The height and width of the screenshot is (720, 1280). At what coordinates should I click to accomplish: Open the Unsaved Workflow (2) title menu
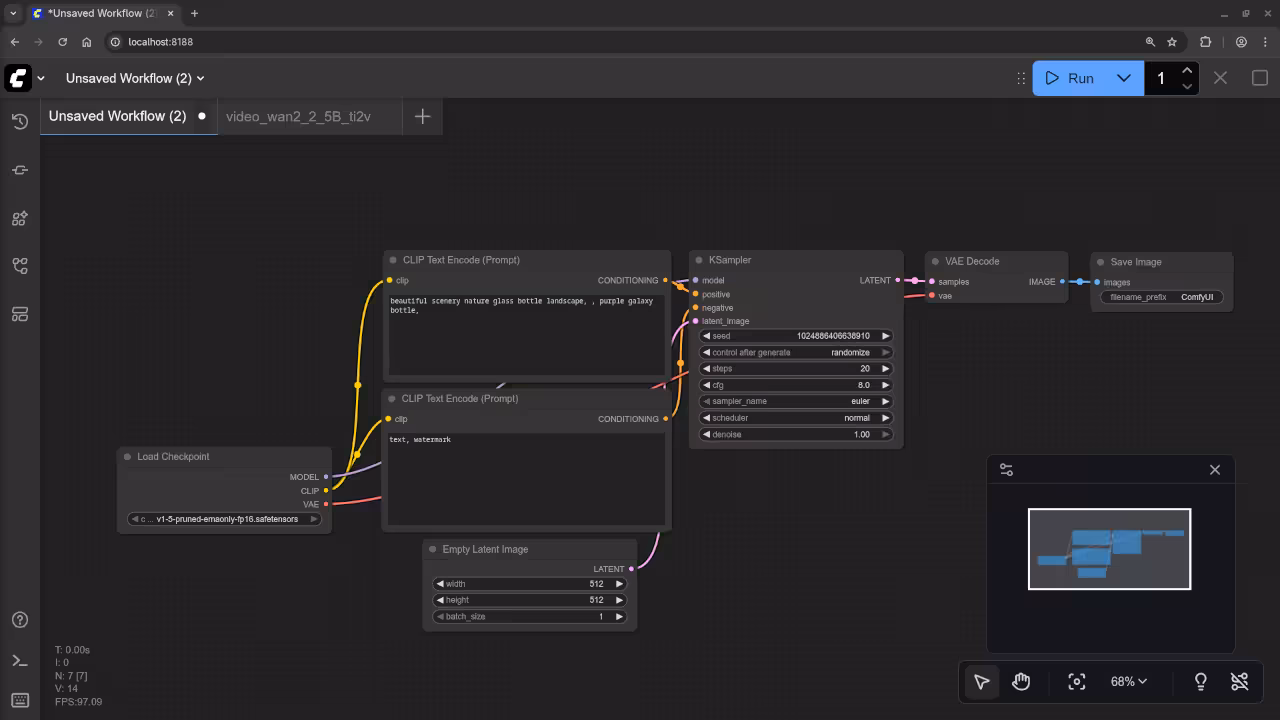(x=134, y=78)
